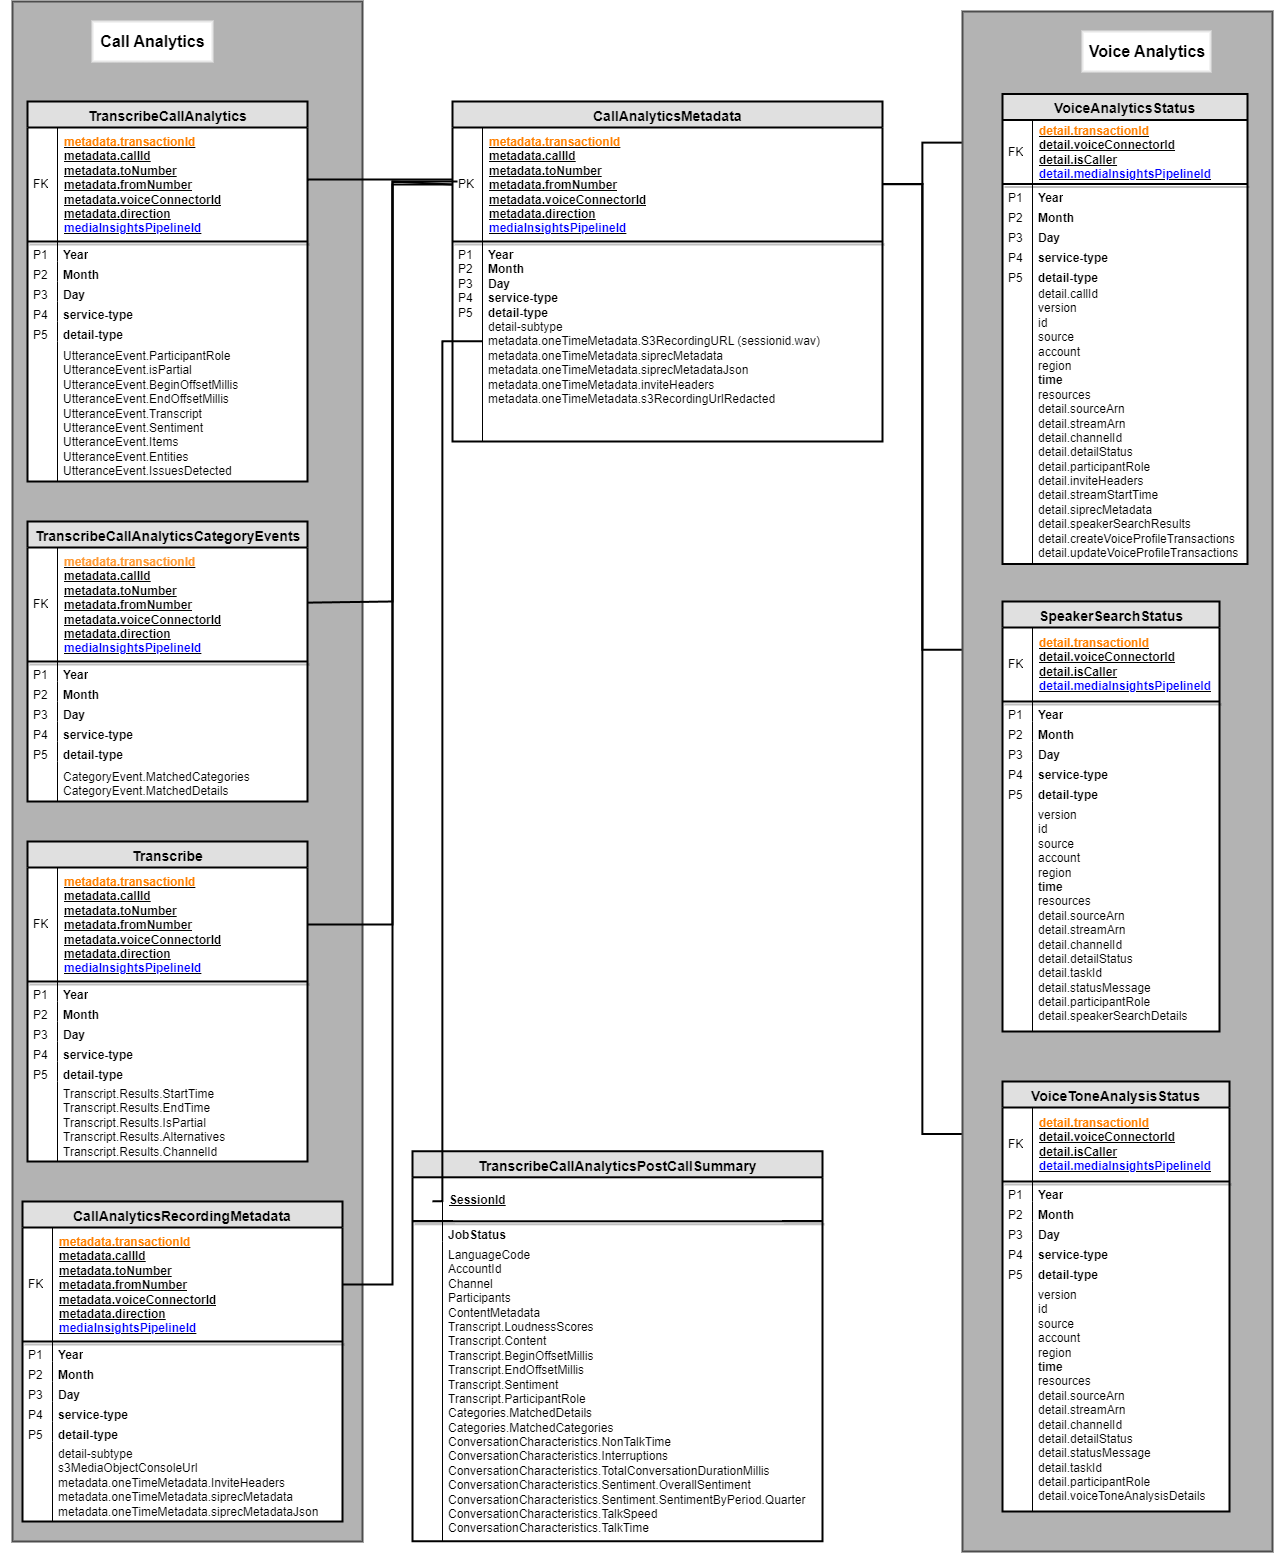
Task: Select metadata.oneTimeMetadata.s3RecordingUrlRedacted field
Action: 631,399
